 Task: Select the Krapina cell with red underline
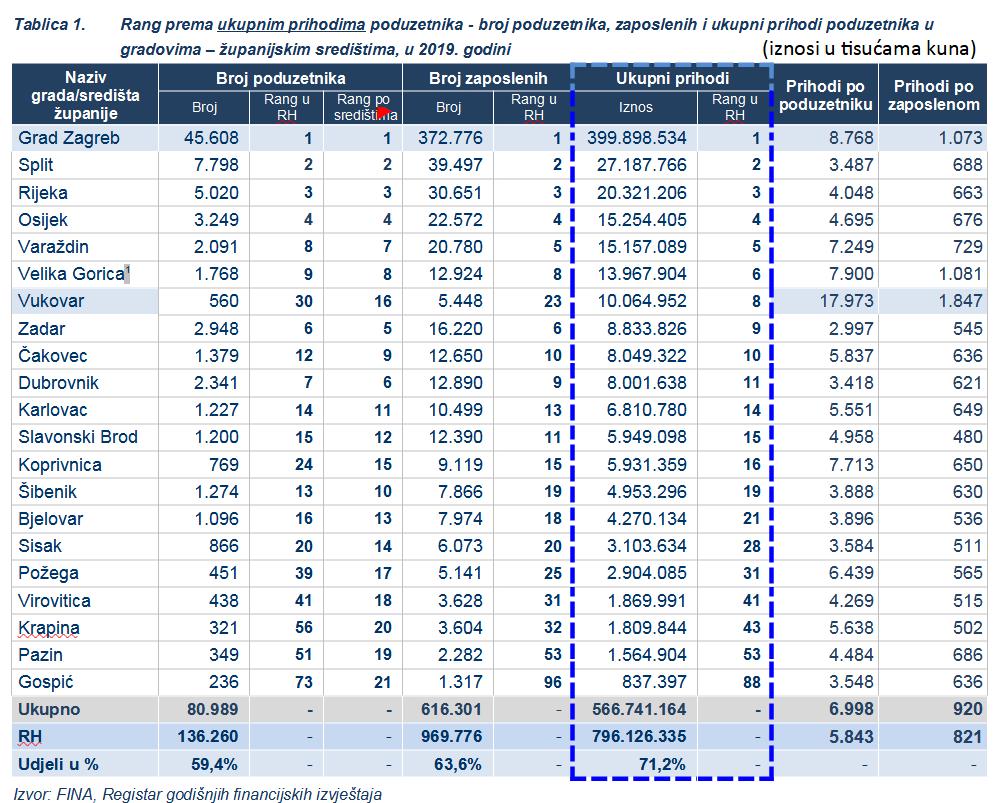[84, 628]
